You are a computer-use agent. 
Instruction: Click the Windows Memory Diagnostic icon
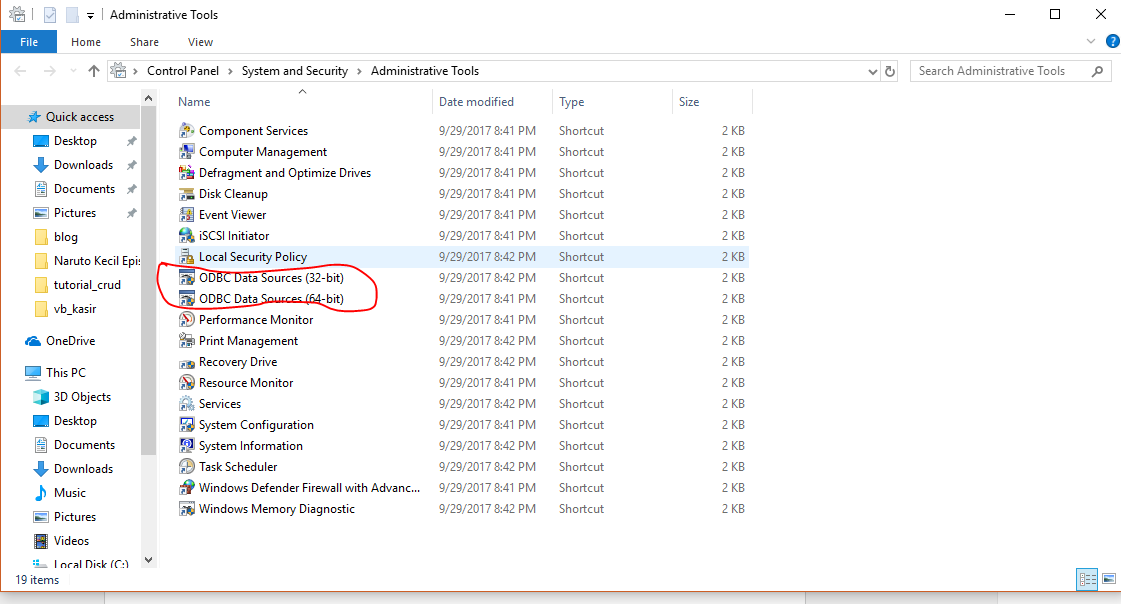[x=187, y=508]
